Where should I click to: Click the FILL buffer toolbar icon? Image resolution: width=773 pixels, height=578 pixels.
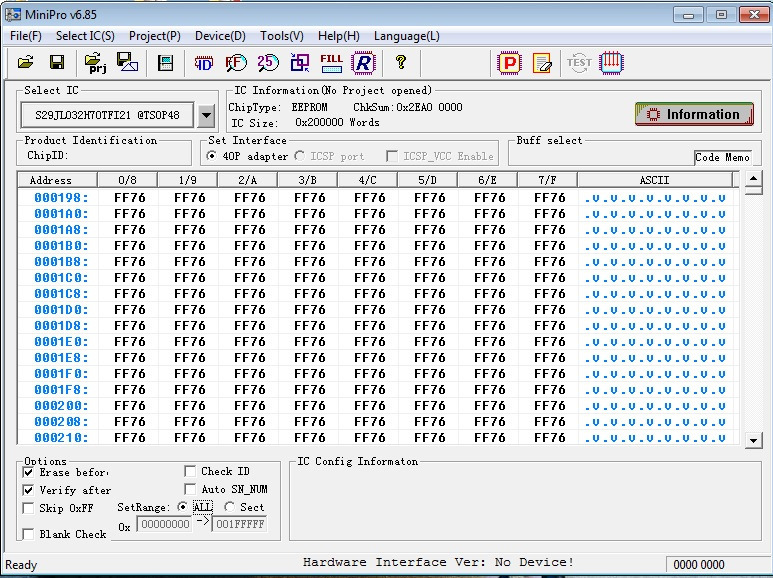point(331,62)
